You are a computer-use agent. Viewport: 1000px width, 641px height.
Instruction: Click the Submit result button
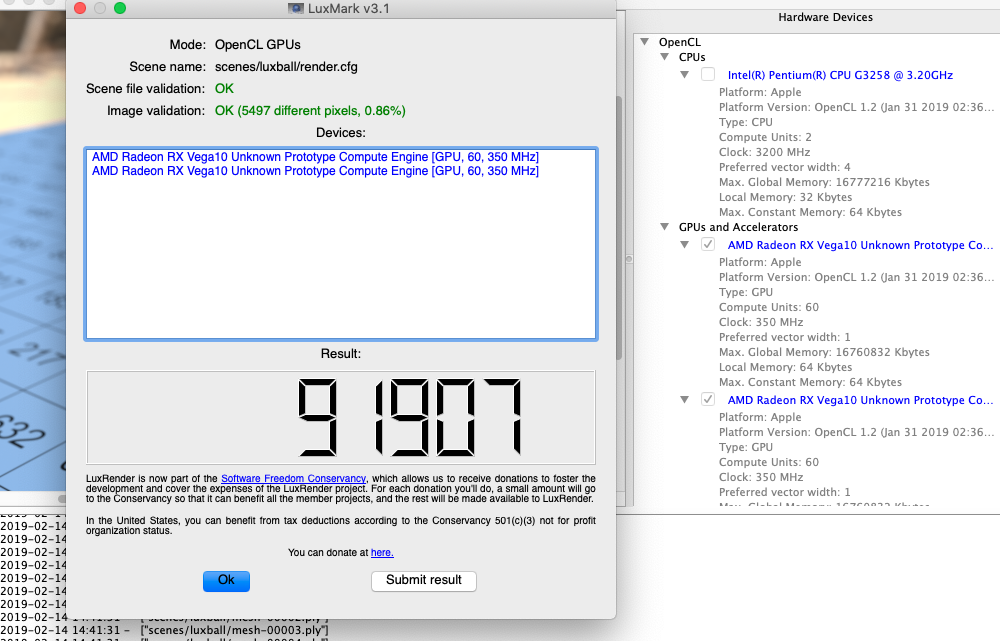[424, 580]
